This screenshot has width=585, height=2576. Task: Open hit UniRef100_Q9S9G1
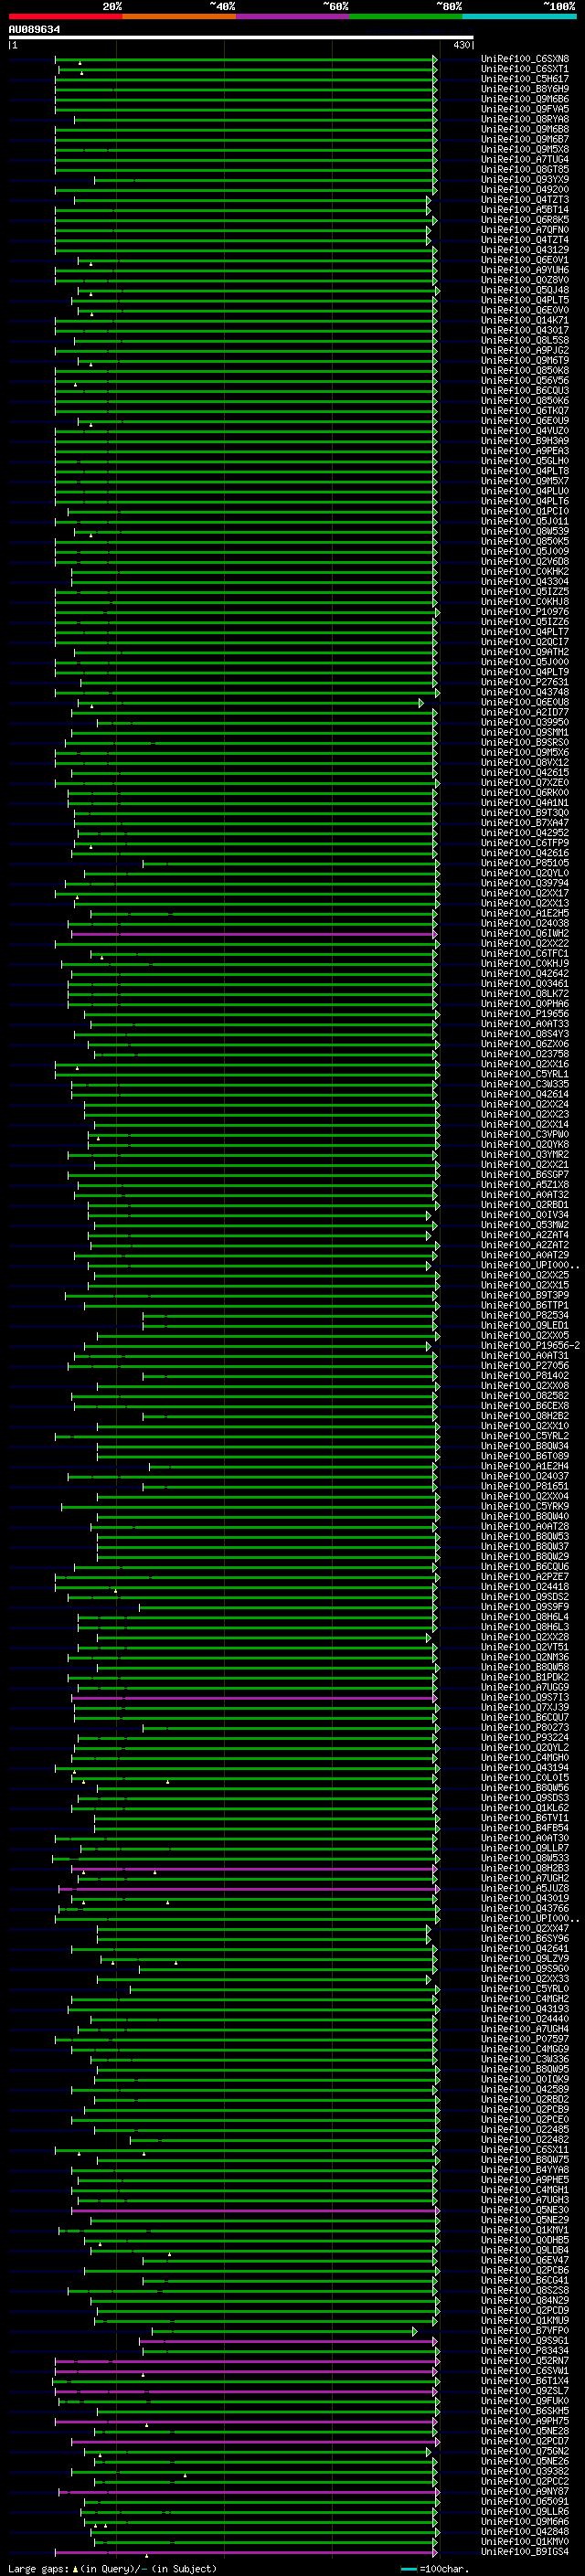click(524, 2341)
